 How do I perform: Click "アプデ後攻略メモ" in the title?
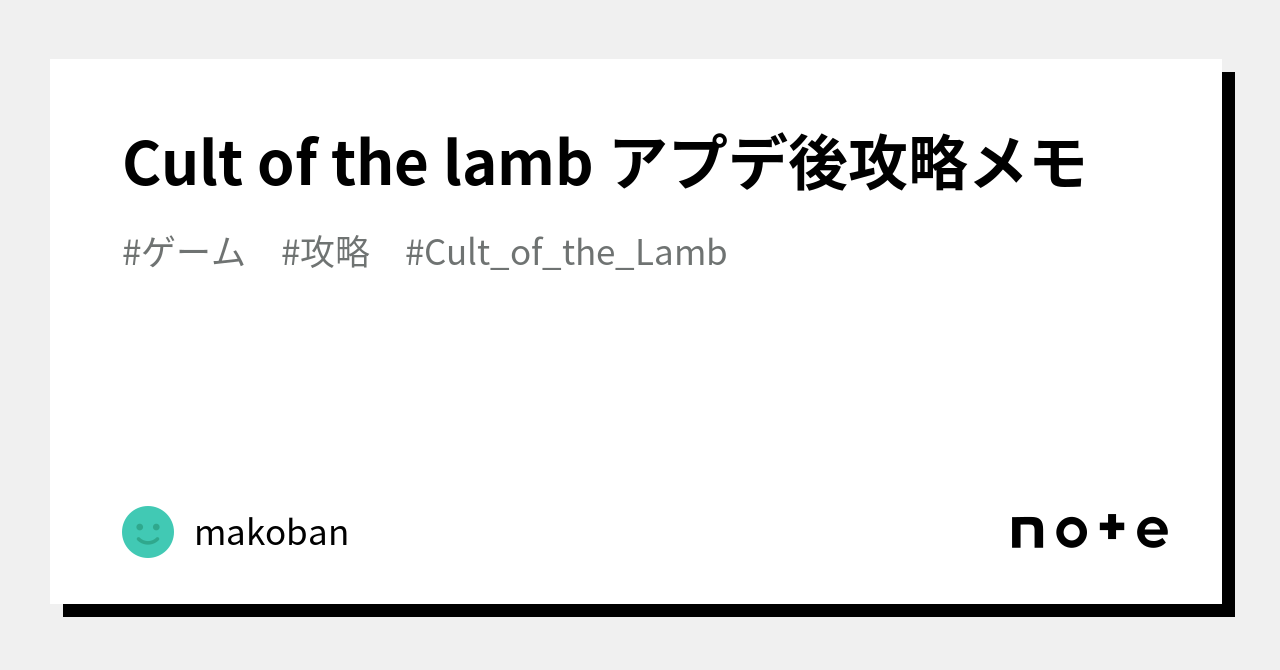coord(847,163)
